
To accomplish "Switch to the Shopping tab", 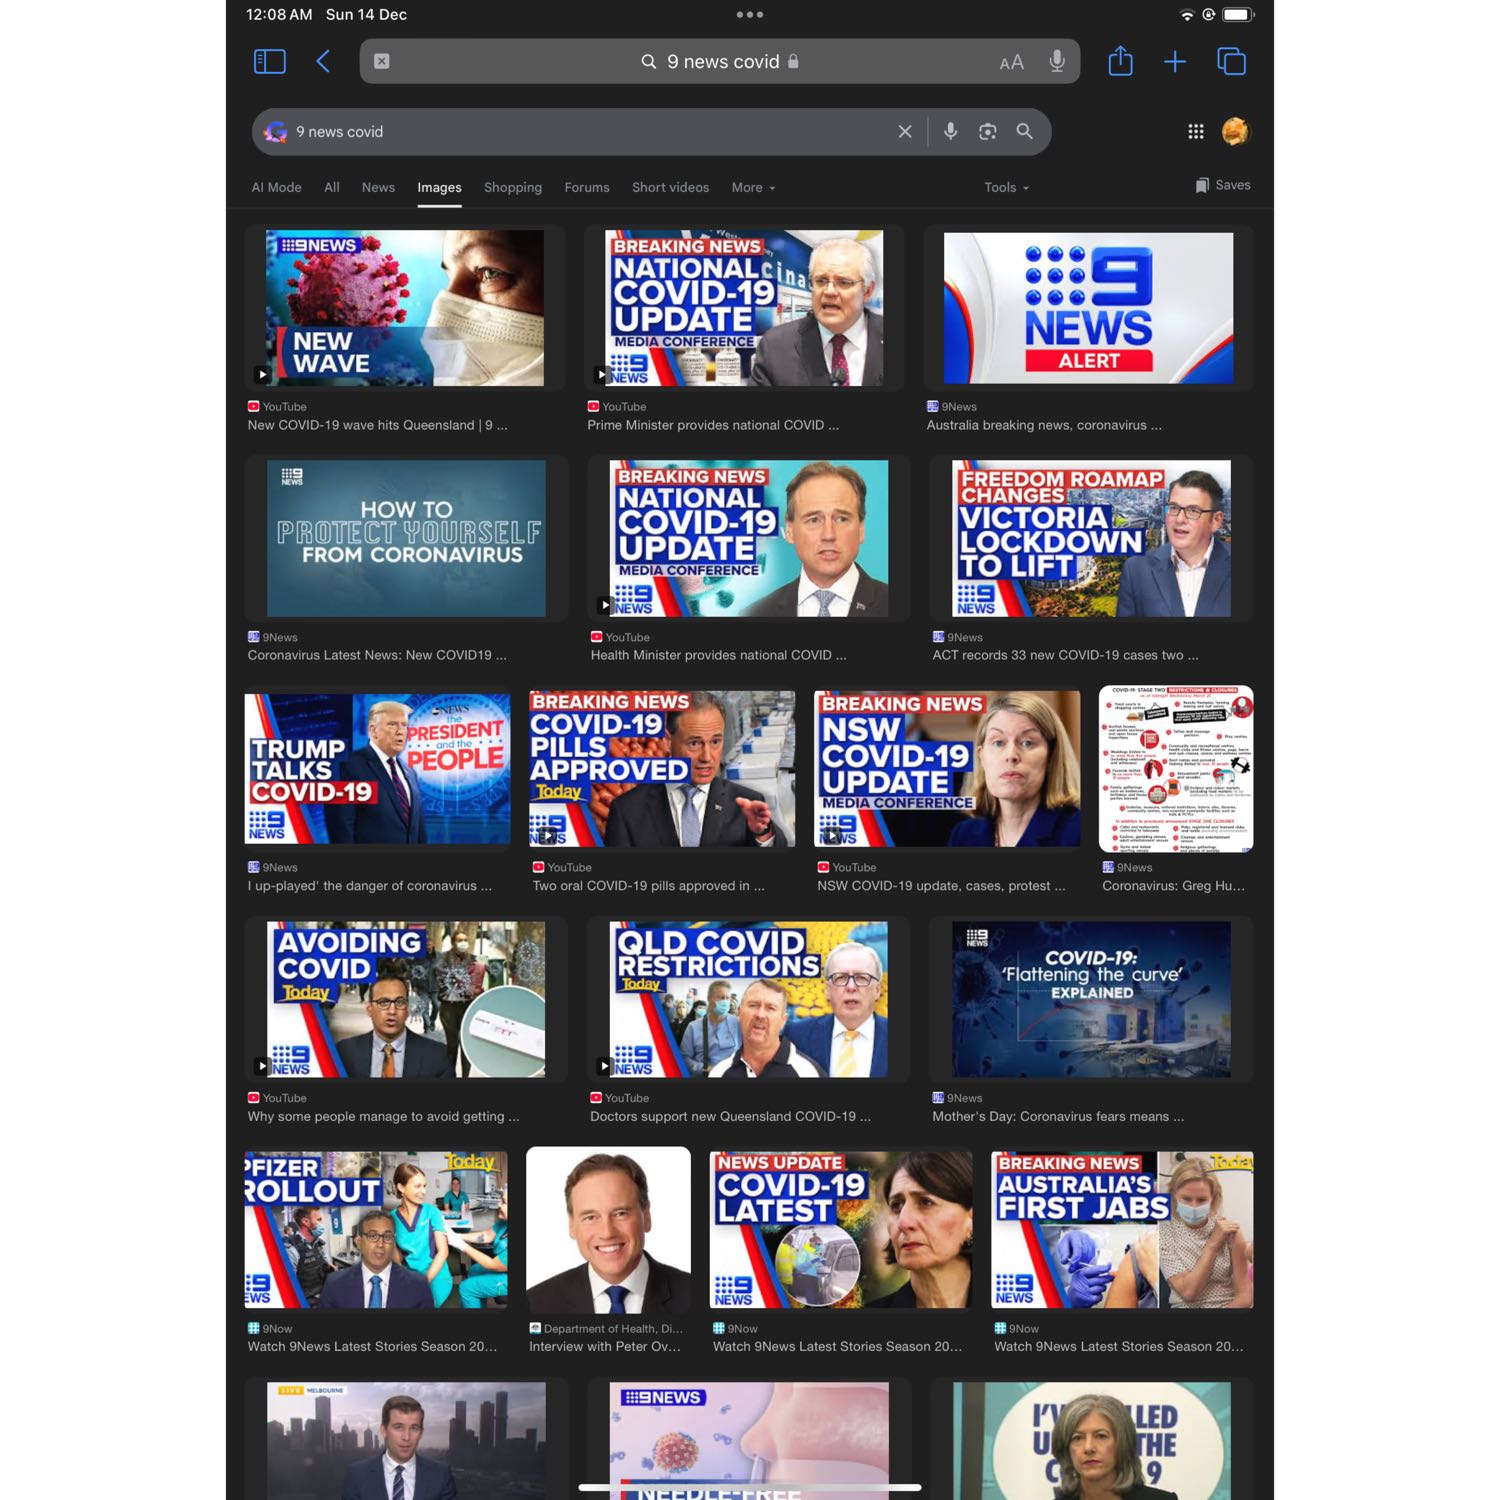I will tap(513, 187).
